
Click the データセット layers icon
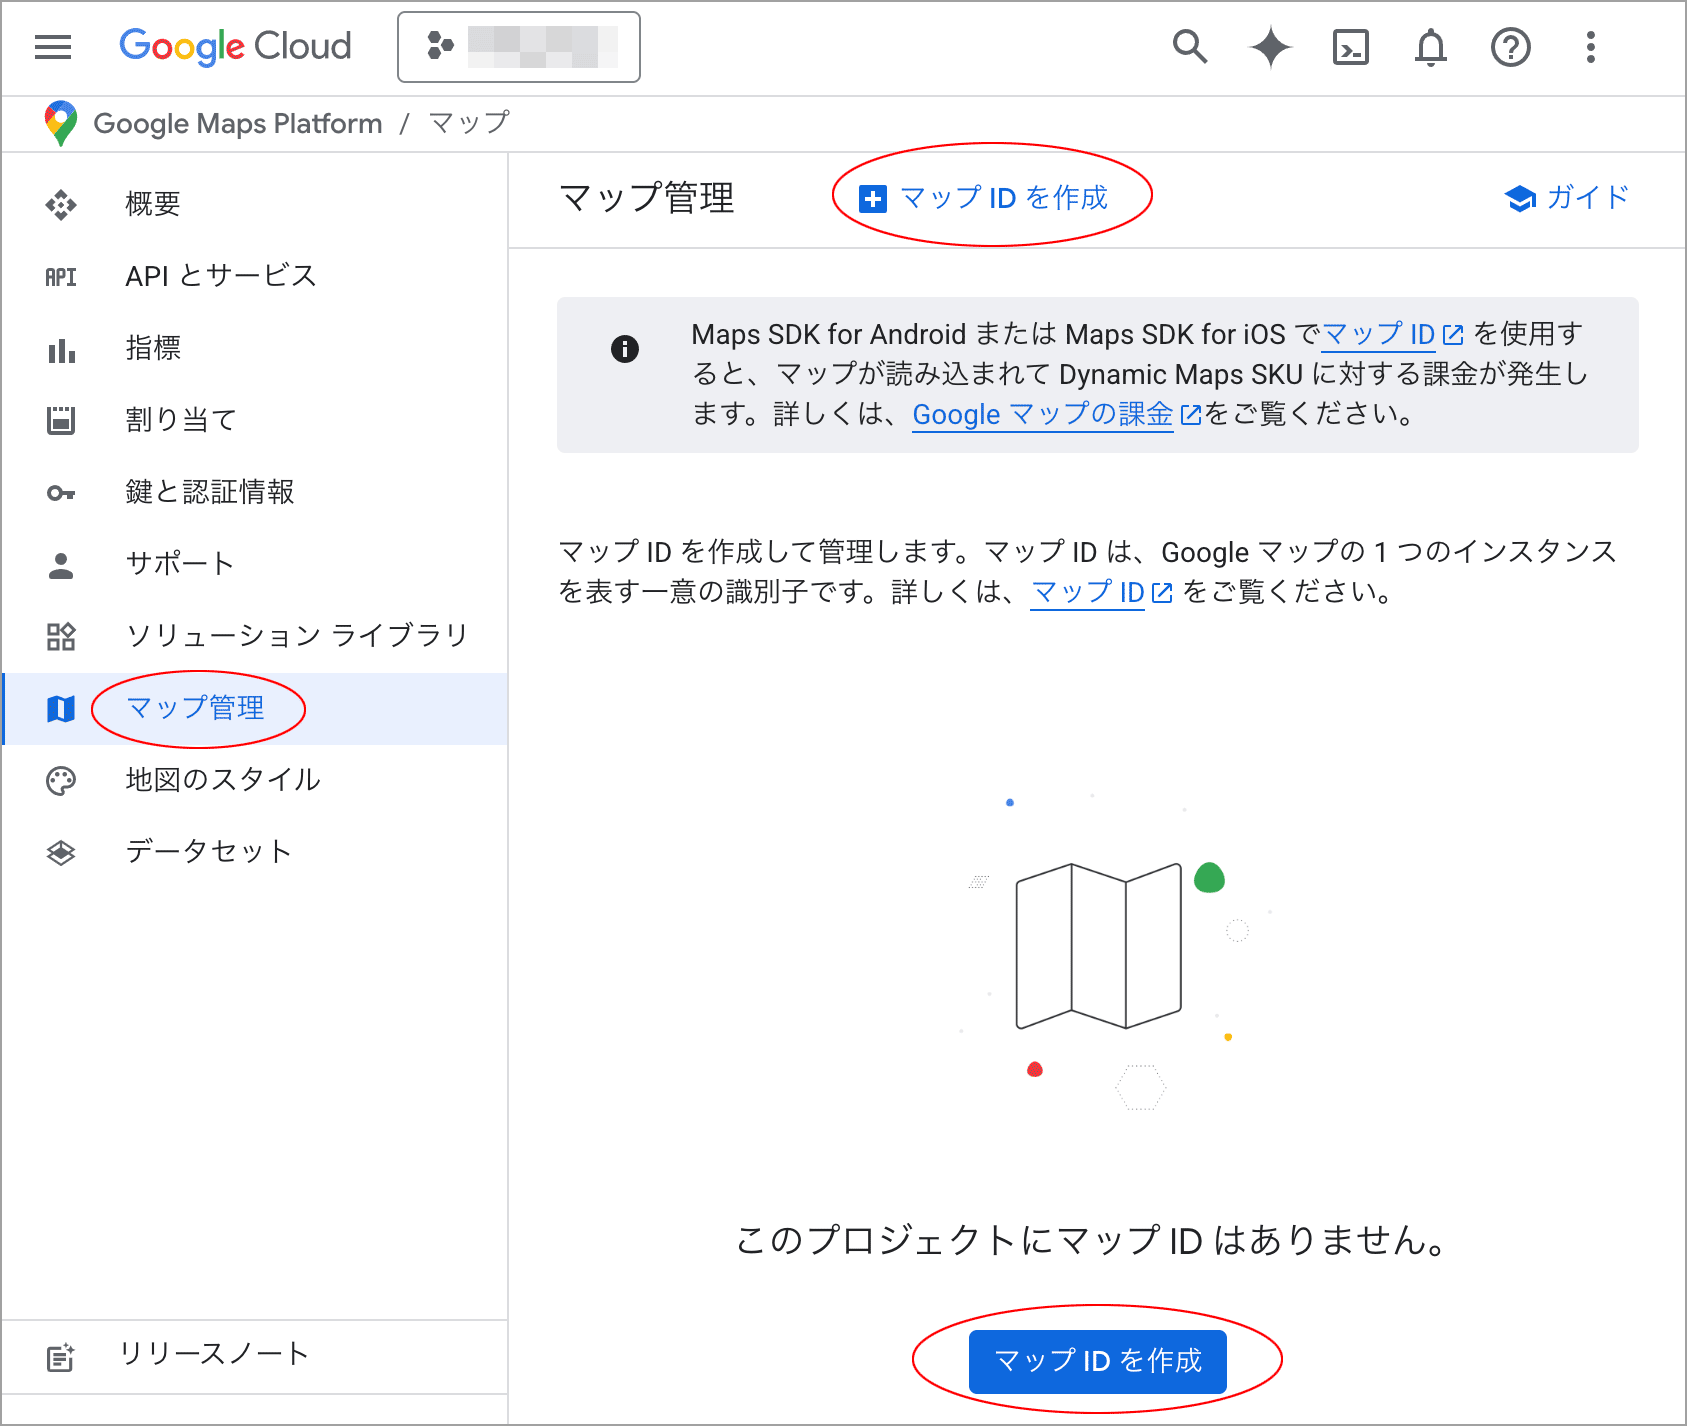61,853
